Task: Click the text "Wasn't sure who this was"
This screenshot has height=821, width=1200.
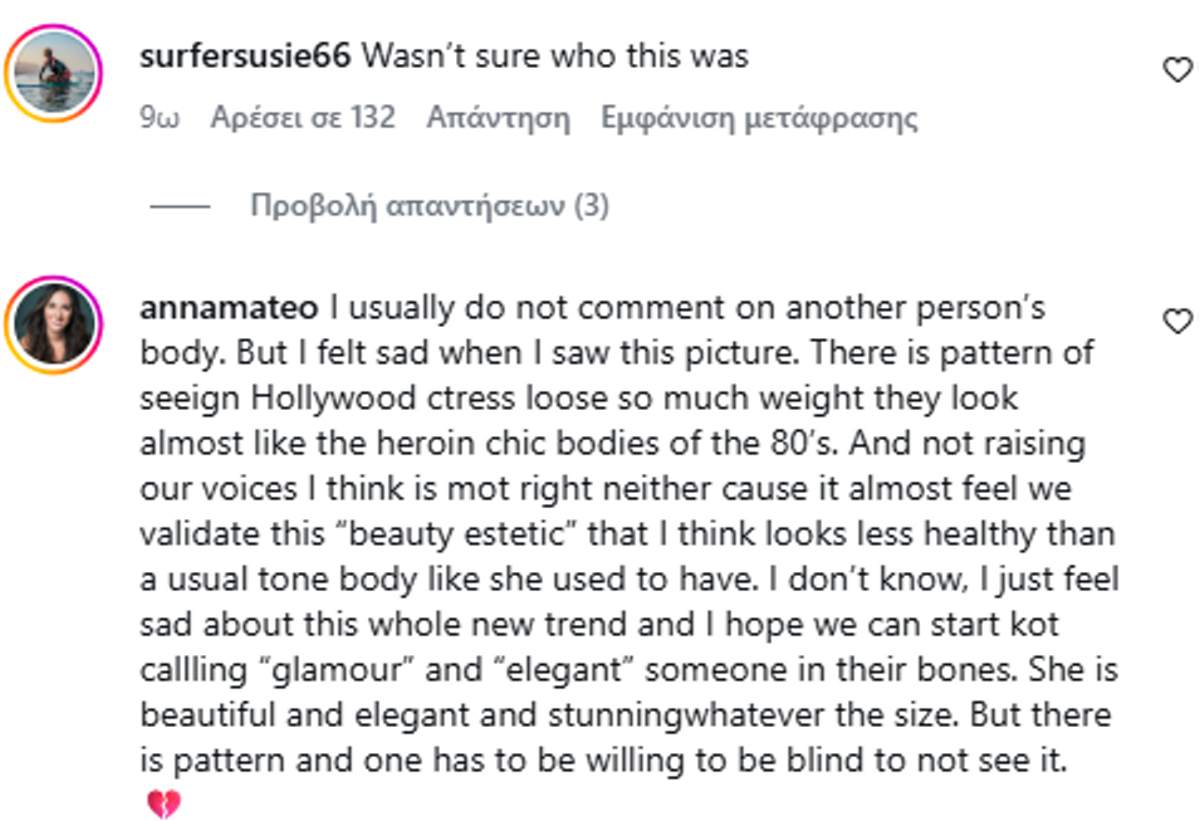Action: coord(555,55)
